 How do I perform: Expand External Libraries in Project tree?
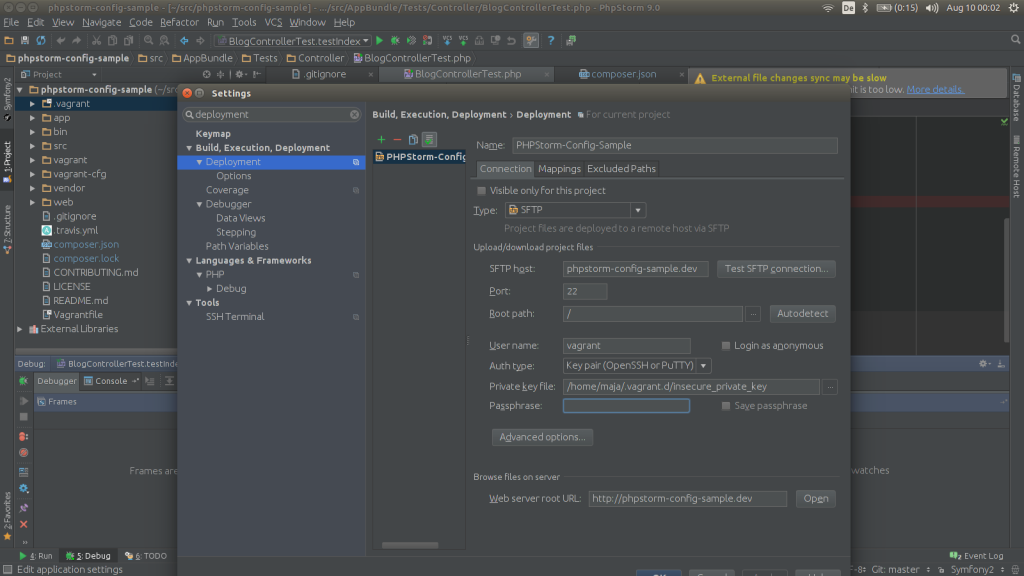pos(20,329)
